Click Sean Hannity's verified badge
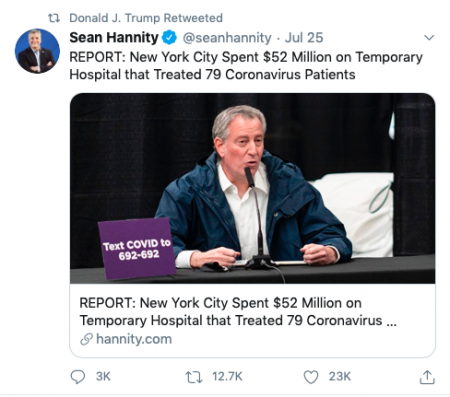Viewport: 450px width, 397px height. pyautogui.click(x=169, y=37)
